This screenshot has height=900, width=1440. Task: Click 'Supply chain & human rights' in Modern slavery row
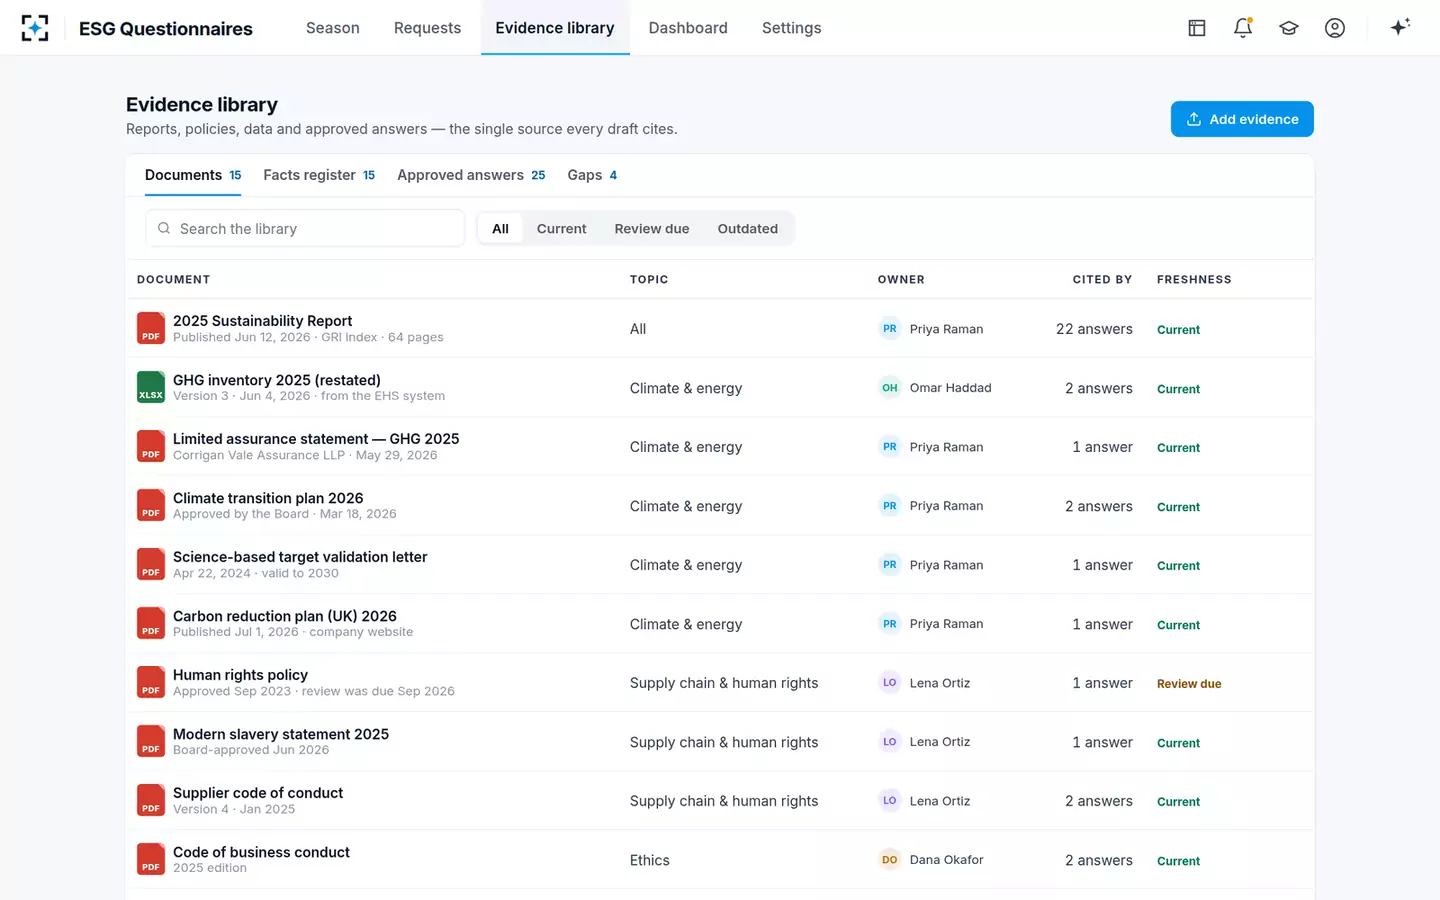pyautogui.click(x=724, y=742)
